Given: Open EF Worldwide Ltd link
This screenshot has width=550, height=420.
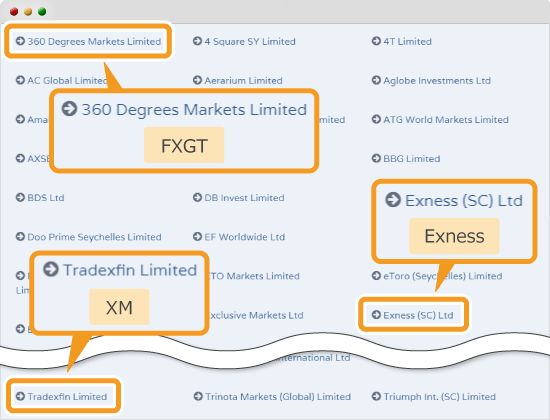Looking at the screenshot, I should (x=244, y=237).
